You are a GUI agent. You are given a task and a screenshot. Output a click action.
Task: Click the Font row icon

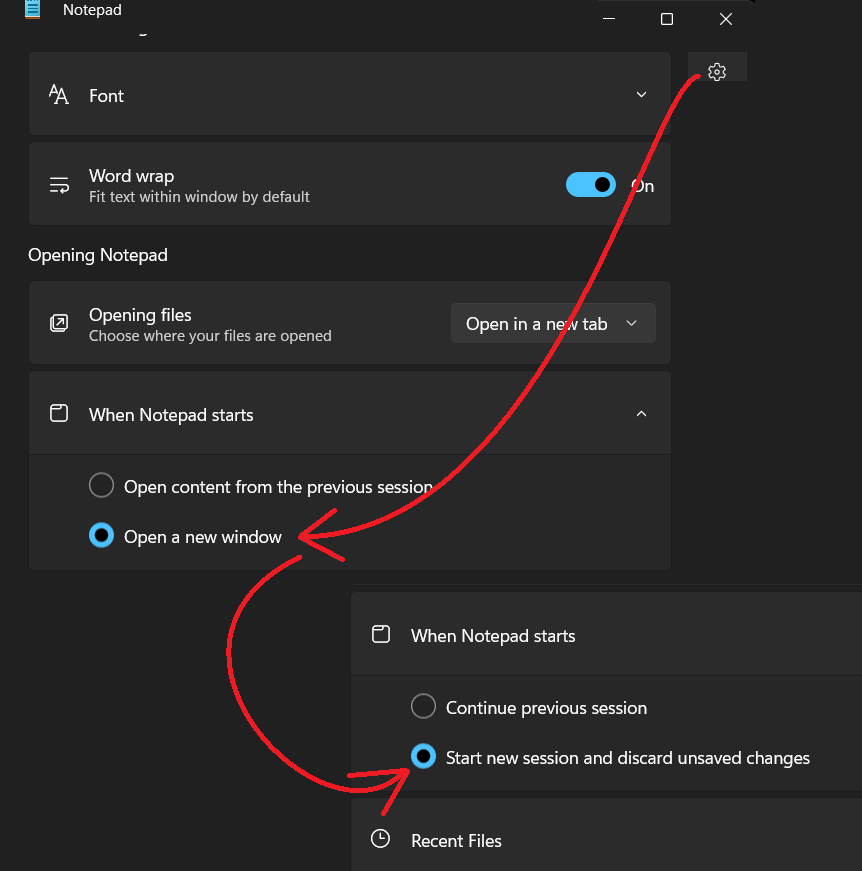click(x=59, y=95)
